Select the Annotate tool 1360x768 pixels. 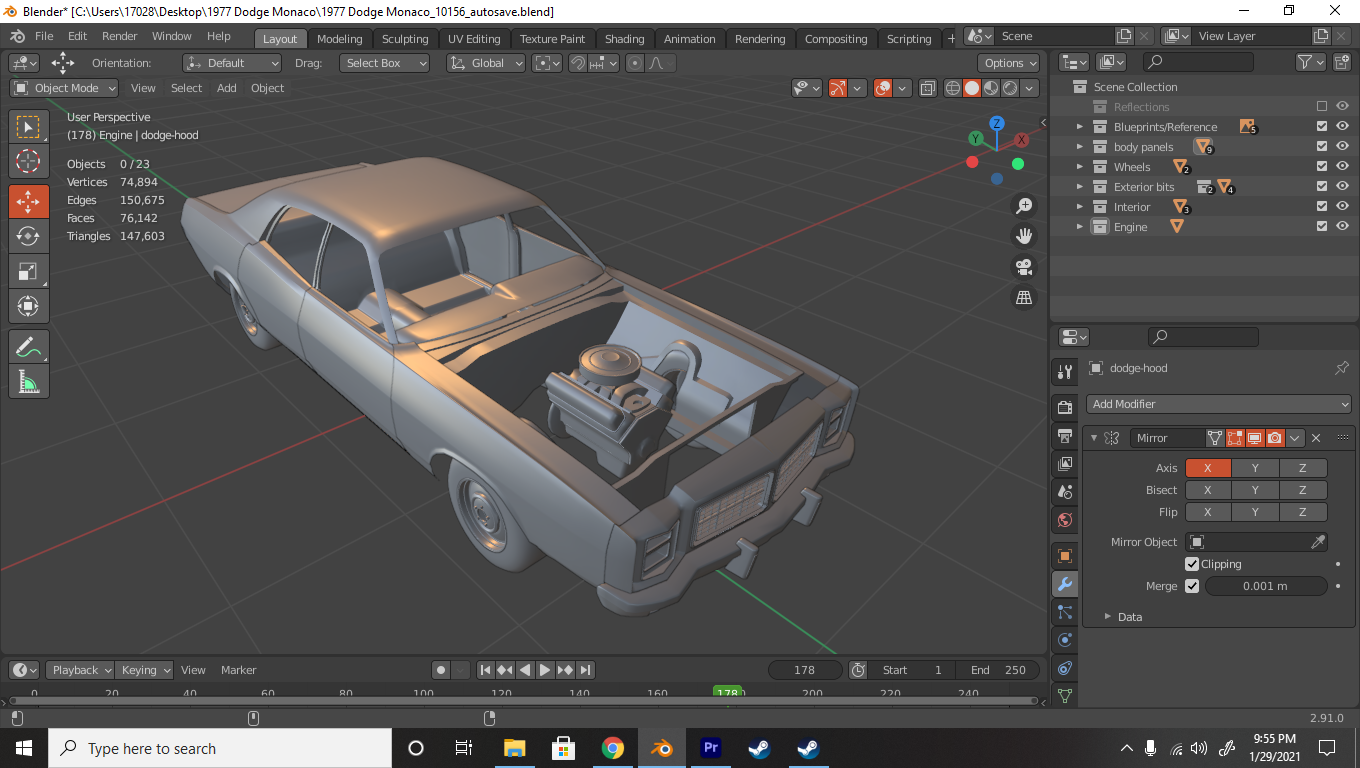(x=28, y=347)
